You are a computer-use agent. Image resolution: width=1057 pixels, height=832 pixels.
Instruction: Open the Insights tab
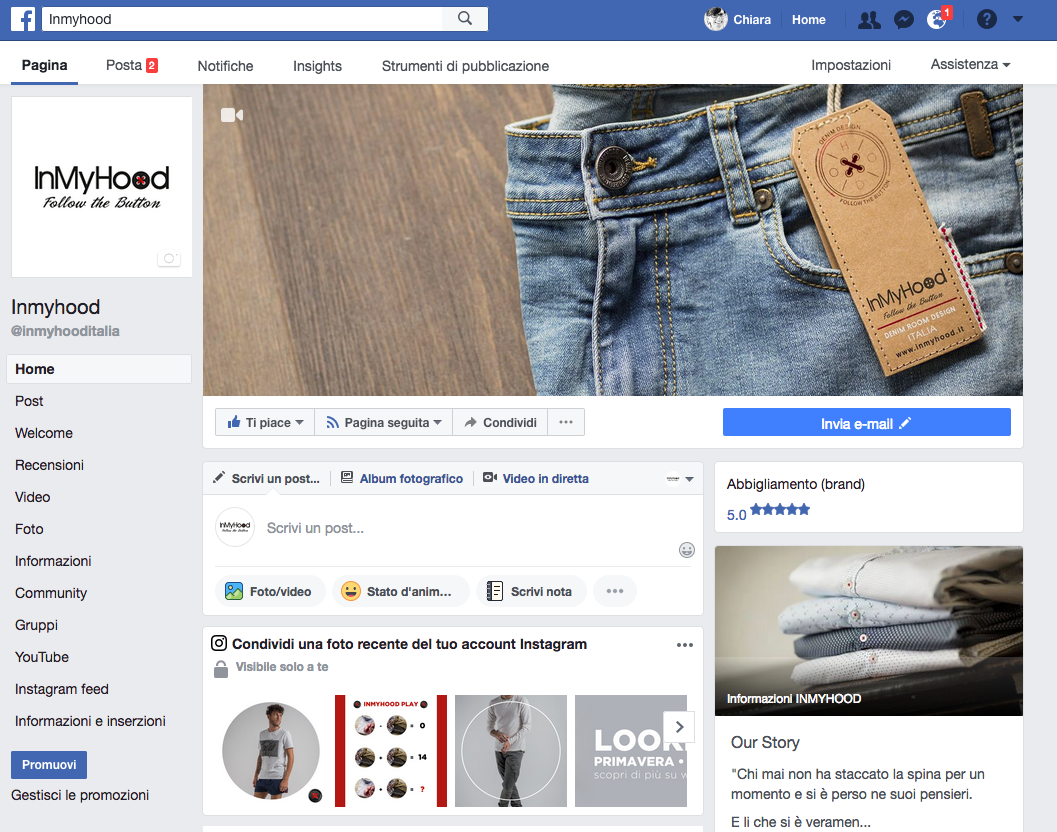[x=318, y=66]
